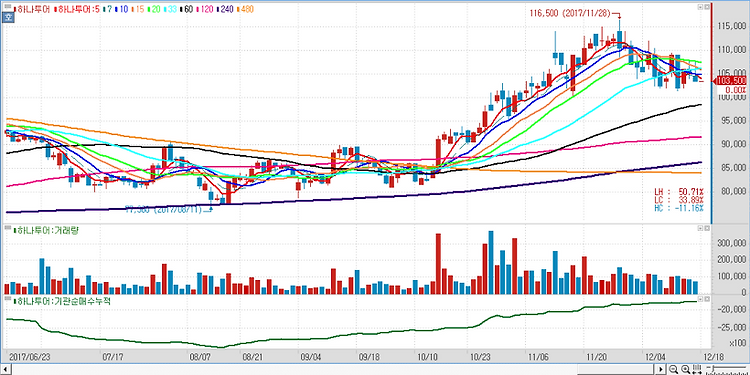Viewport: 750px width, 375px height.
Task: Click the HC : -11.16% statistic
Action: [x=679, y=209]
